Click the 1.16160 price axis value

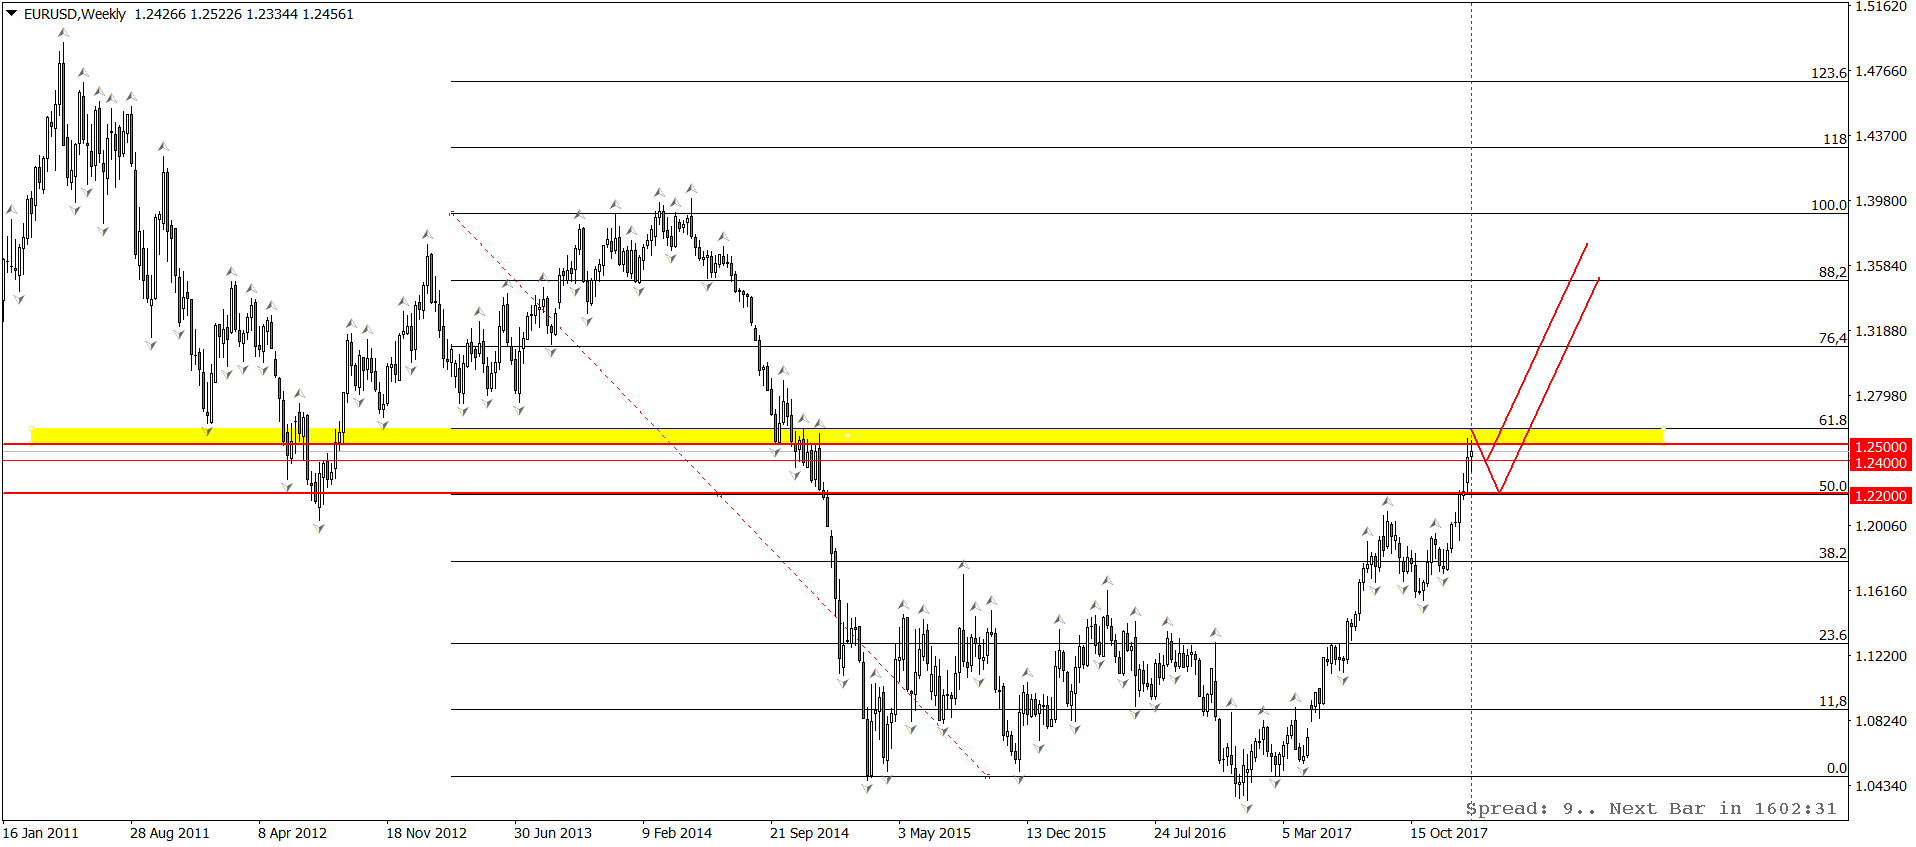point(1881,591)
